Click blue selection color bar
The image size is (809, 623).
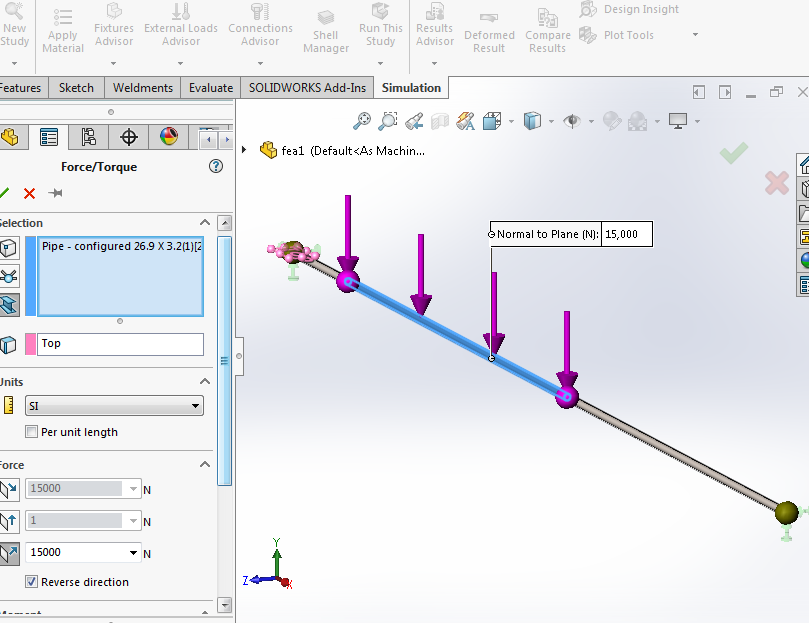30,276
